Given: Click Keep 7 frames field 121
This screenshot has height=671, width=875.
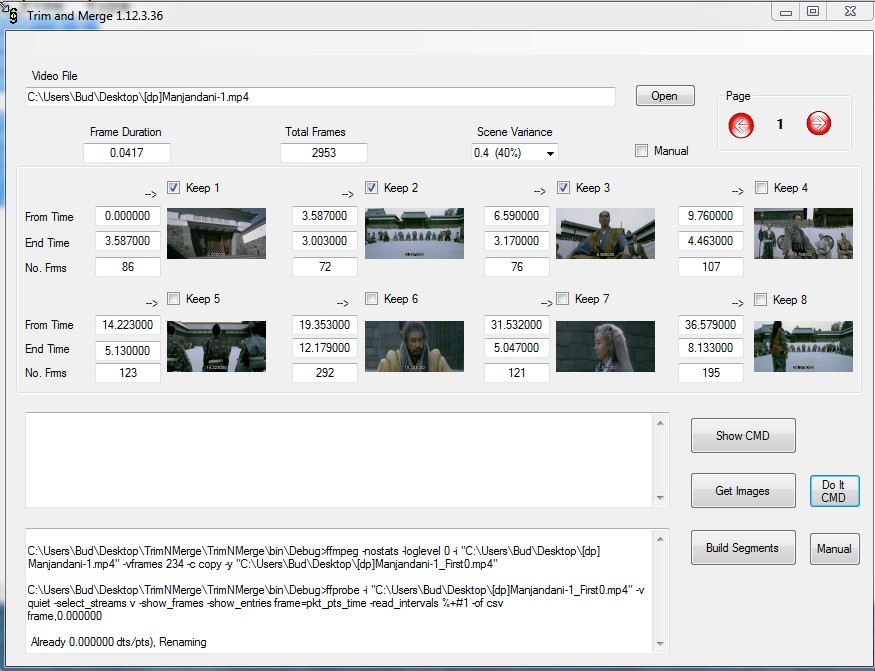Looking at the screenshot, I should pos(517,373).
